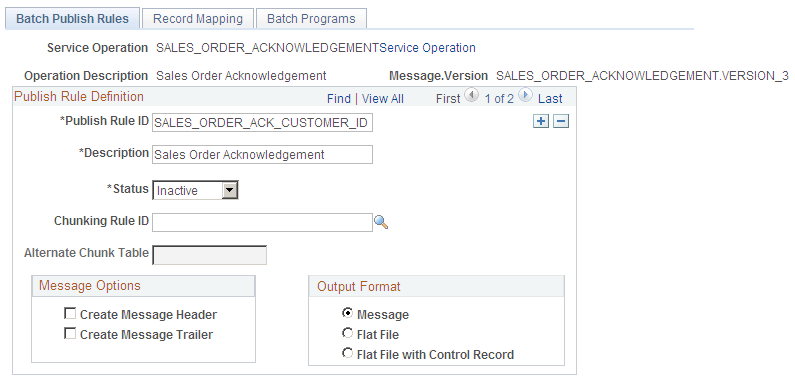
Task: Click the 'Publish Rule Definition' heading
Action: [79, 96]
